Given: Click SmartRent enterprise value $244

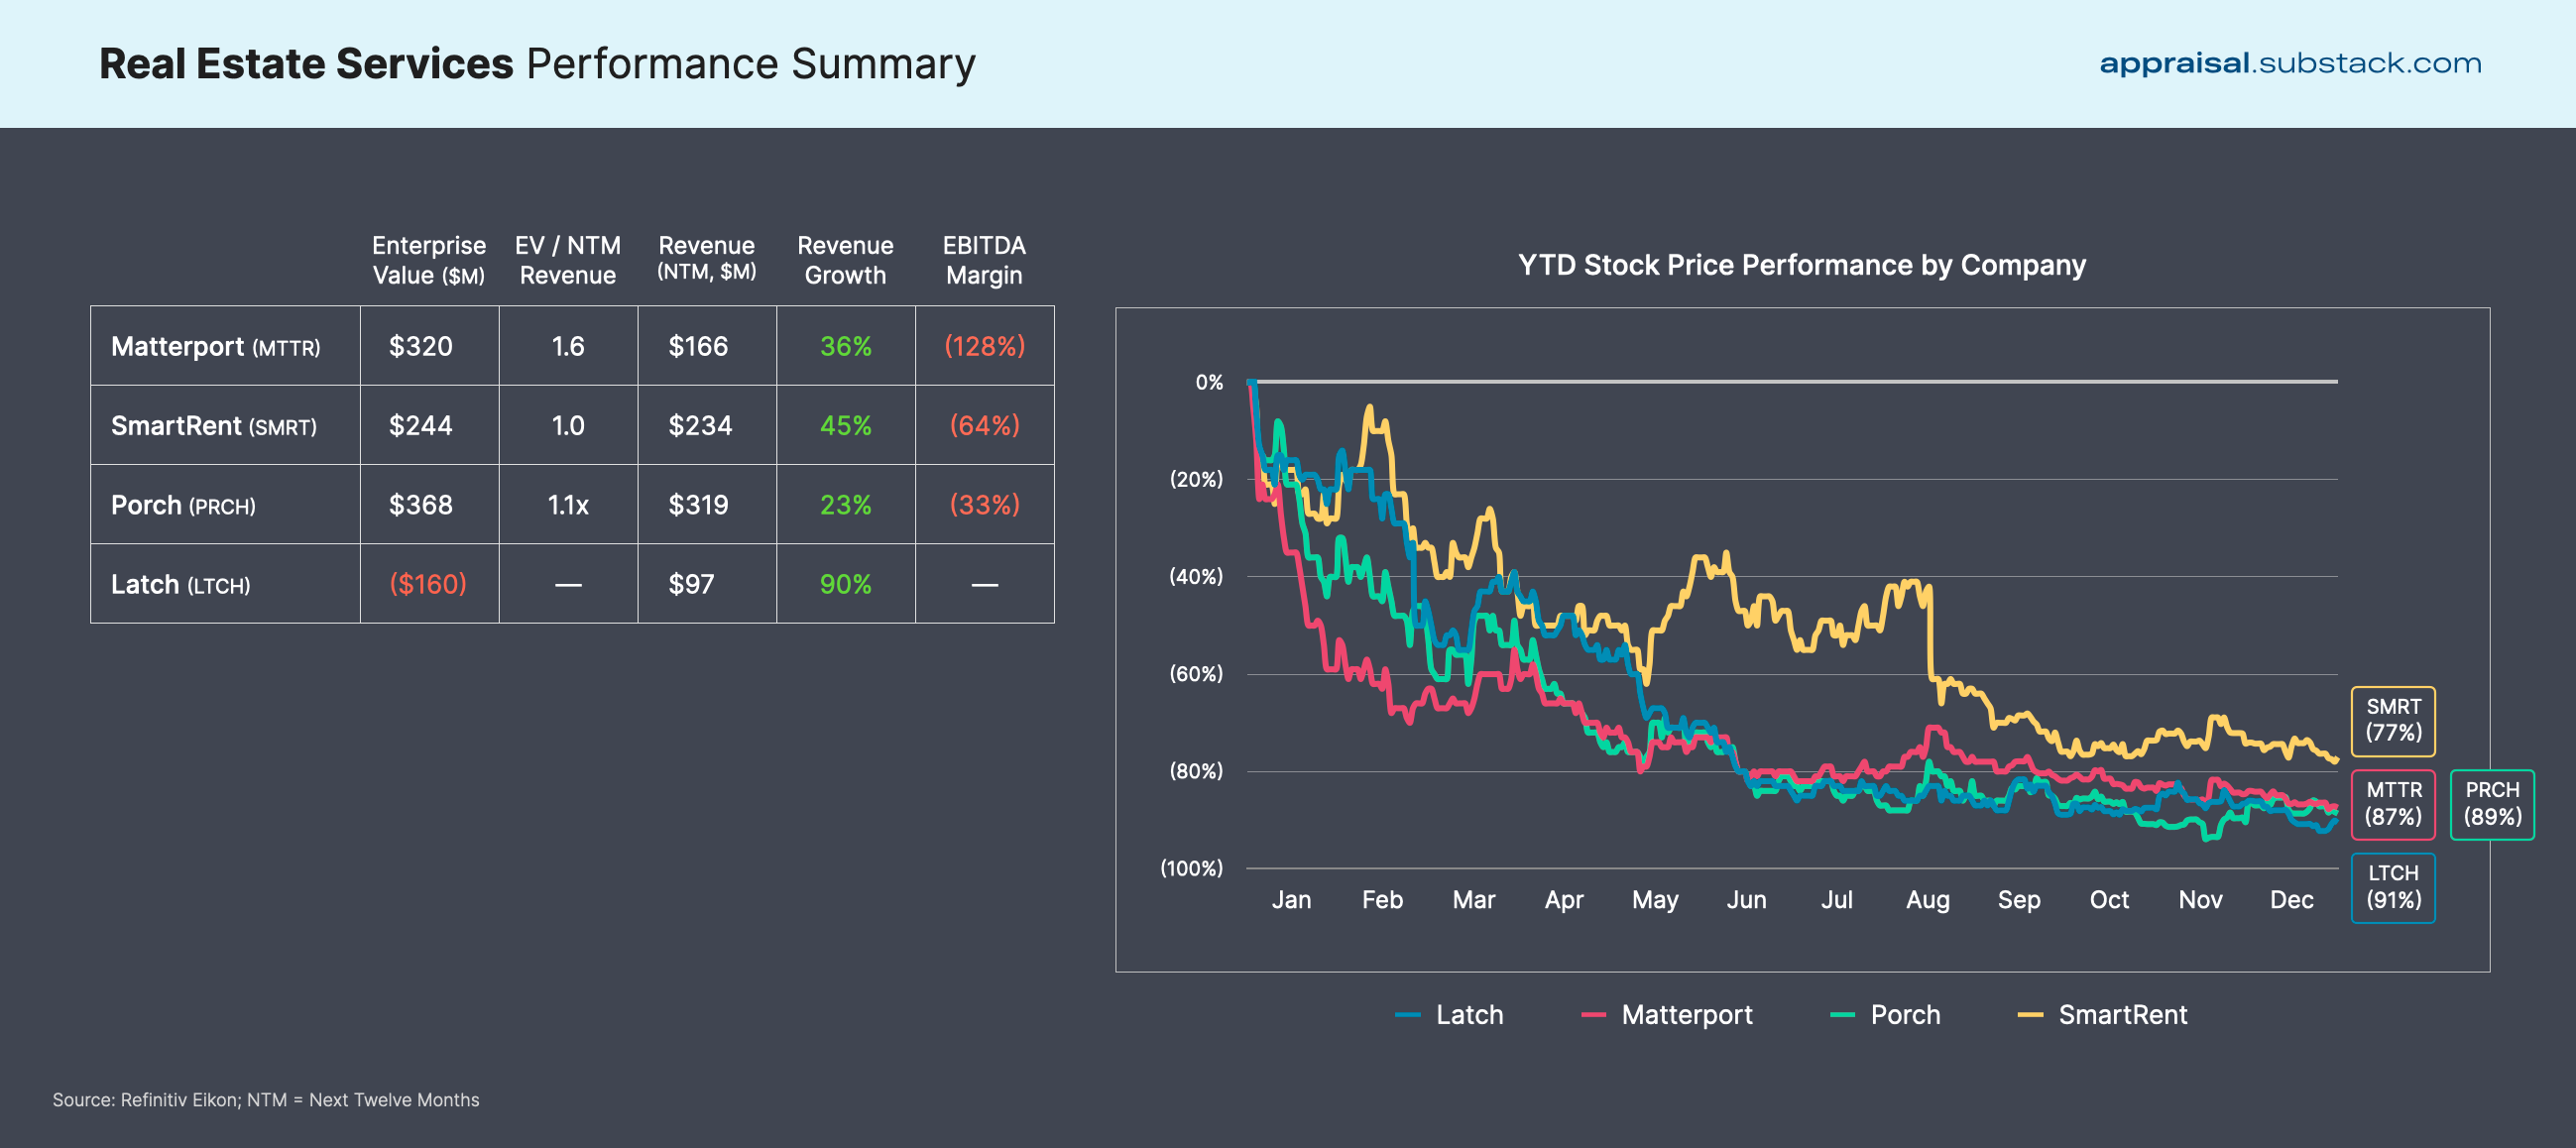Looking at the screenshot, I should coord(421,426).
